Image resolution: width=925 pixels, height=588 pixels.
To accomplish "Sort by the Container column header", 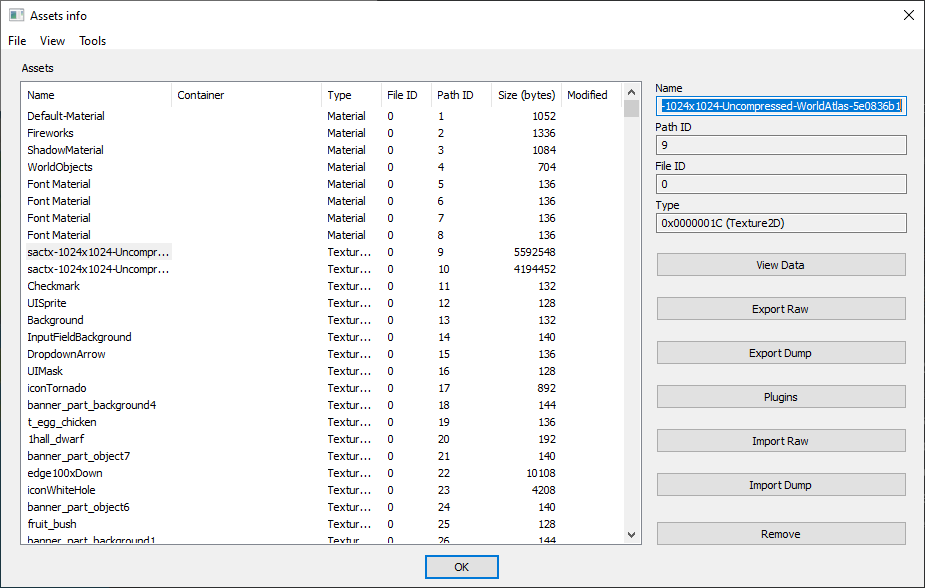I will (x=247, y=95).
